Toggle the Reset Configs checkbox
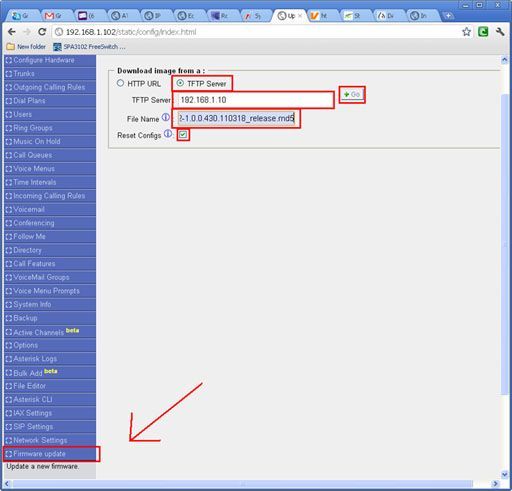This screenshot has height=491, width=512. [183, 135]
